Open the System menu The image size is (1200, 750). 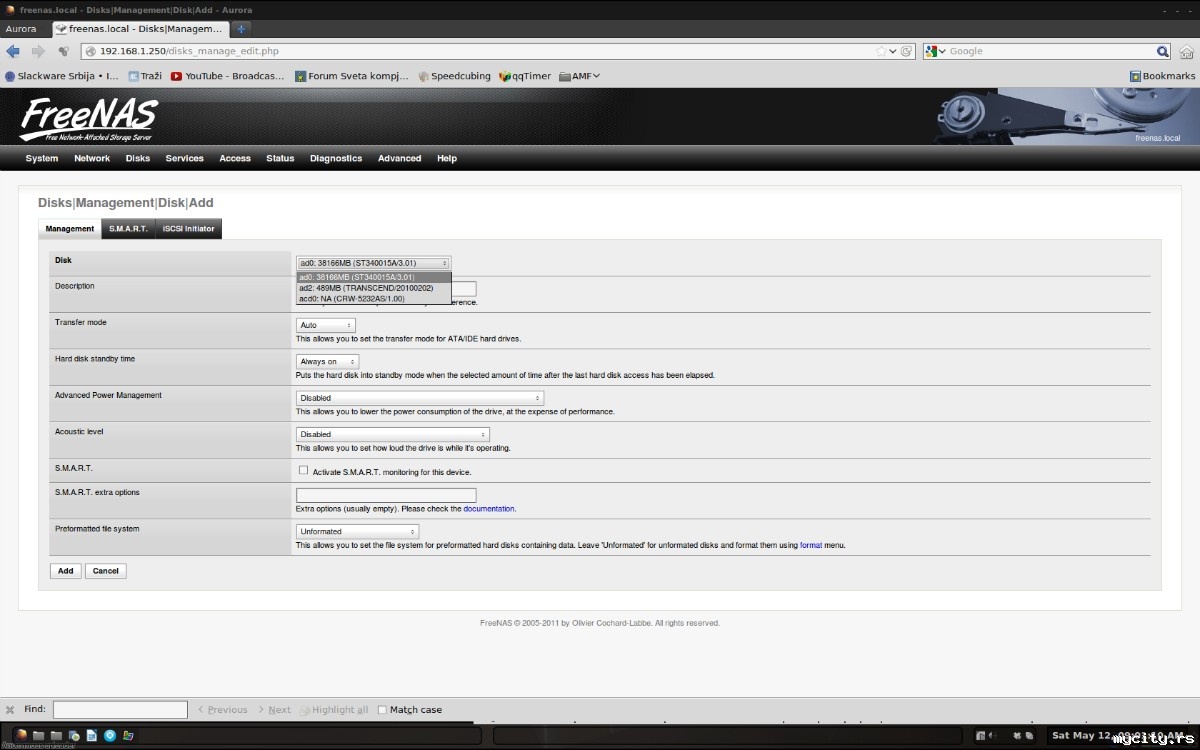(42, 158)
